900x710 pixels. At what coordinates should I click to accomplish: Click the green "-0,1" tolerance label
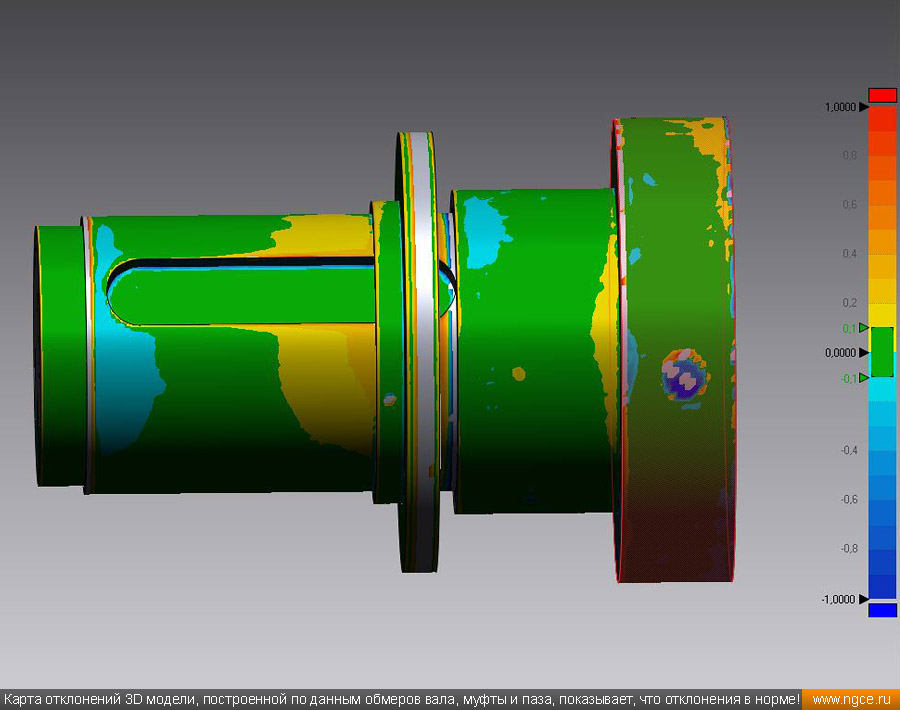(x=848, y=378)
